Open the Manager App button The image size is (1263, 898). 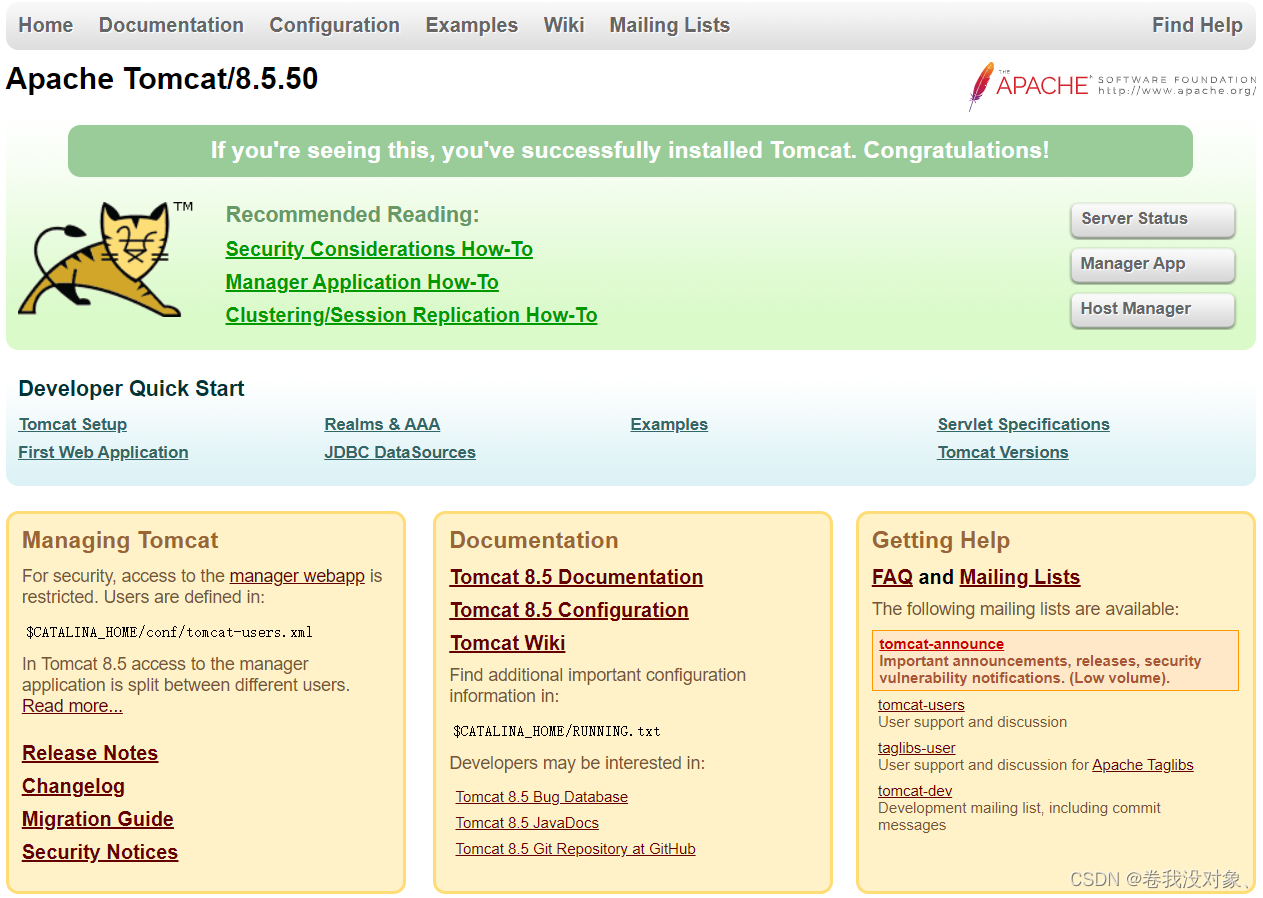1152,264
